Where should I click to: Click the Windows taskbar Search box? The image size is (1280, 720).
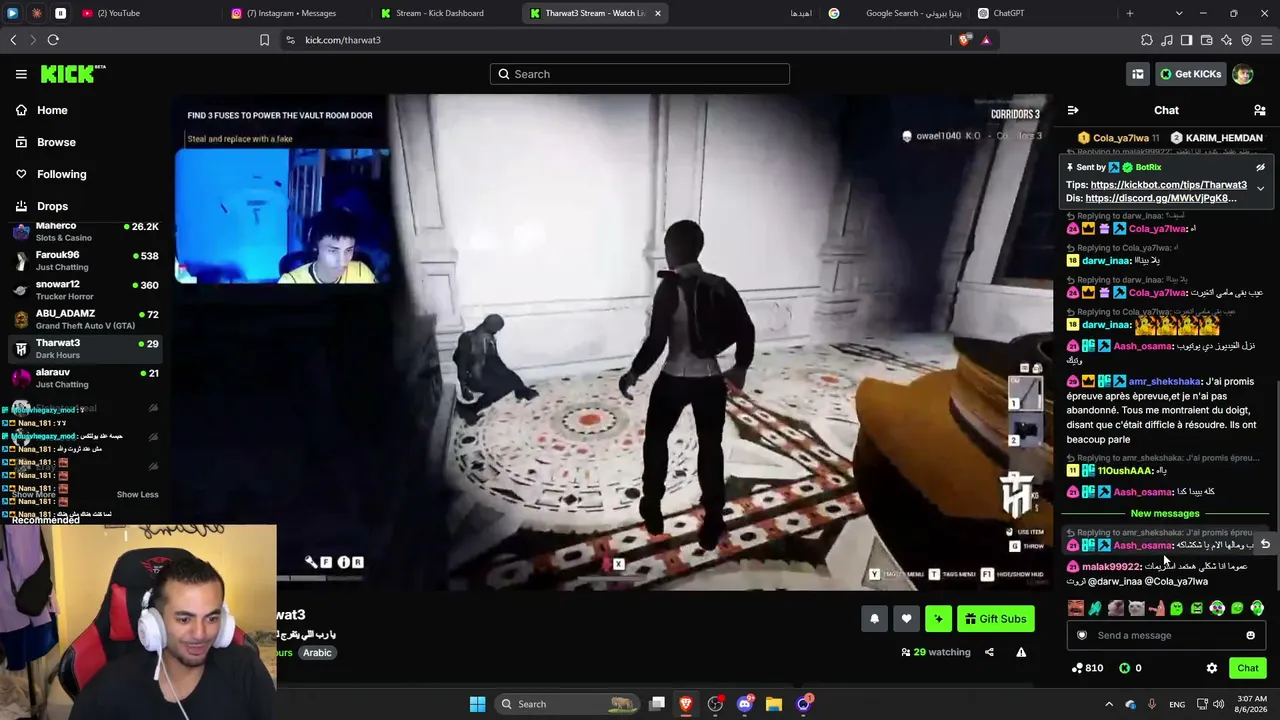(x=568, y=704)
